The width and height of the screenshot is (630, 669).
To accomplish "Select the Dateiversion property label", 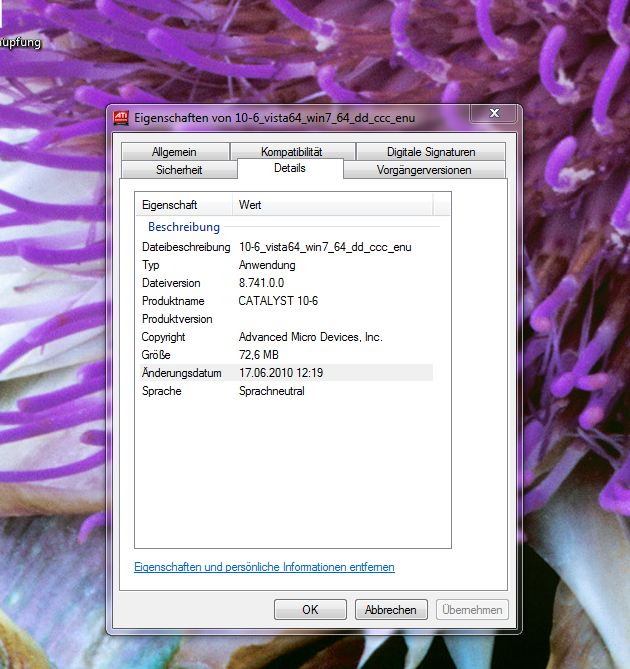I will tap(171, 283).
